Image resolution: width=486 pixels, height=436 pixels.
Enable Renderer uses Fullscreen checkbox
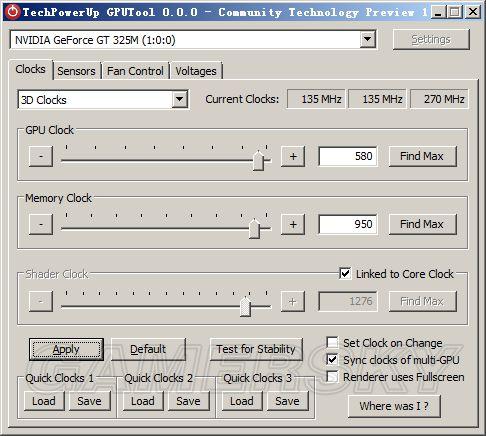pos(332,377)
